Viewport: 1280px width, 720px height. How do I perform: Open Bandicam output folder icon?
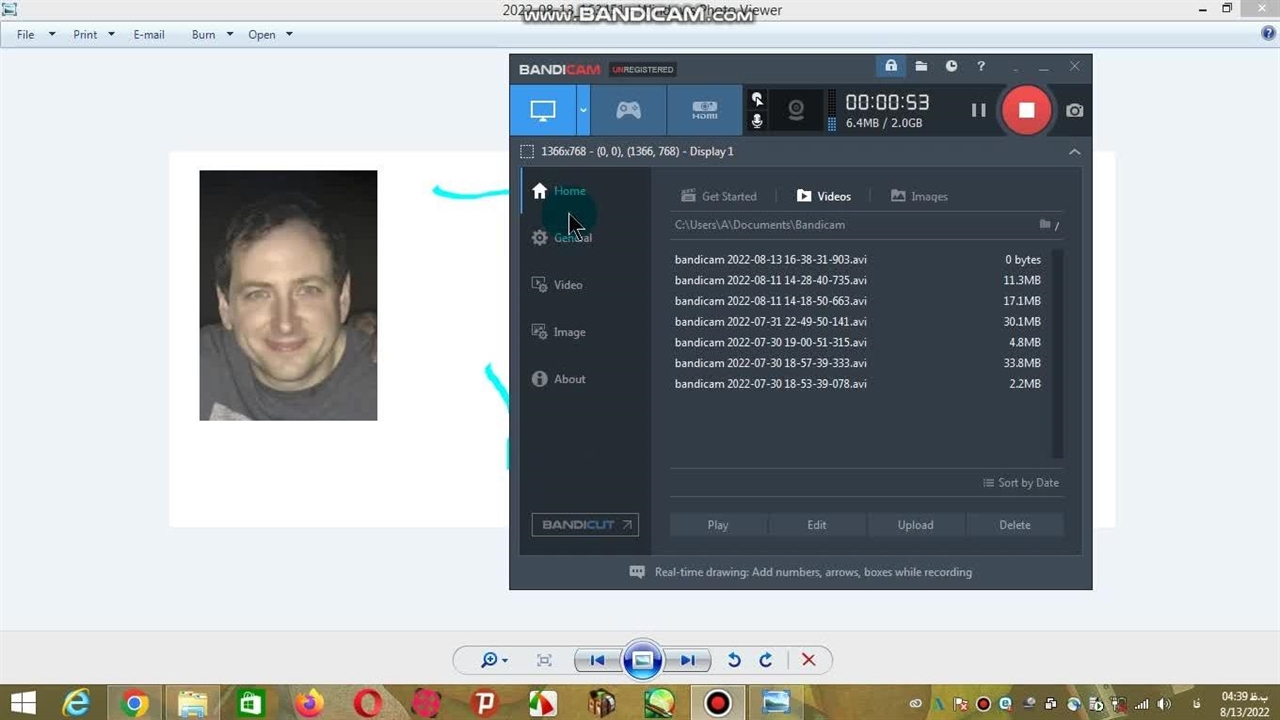[921, 67]
